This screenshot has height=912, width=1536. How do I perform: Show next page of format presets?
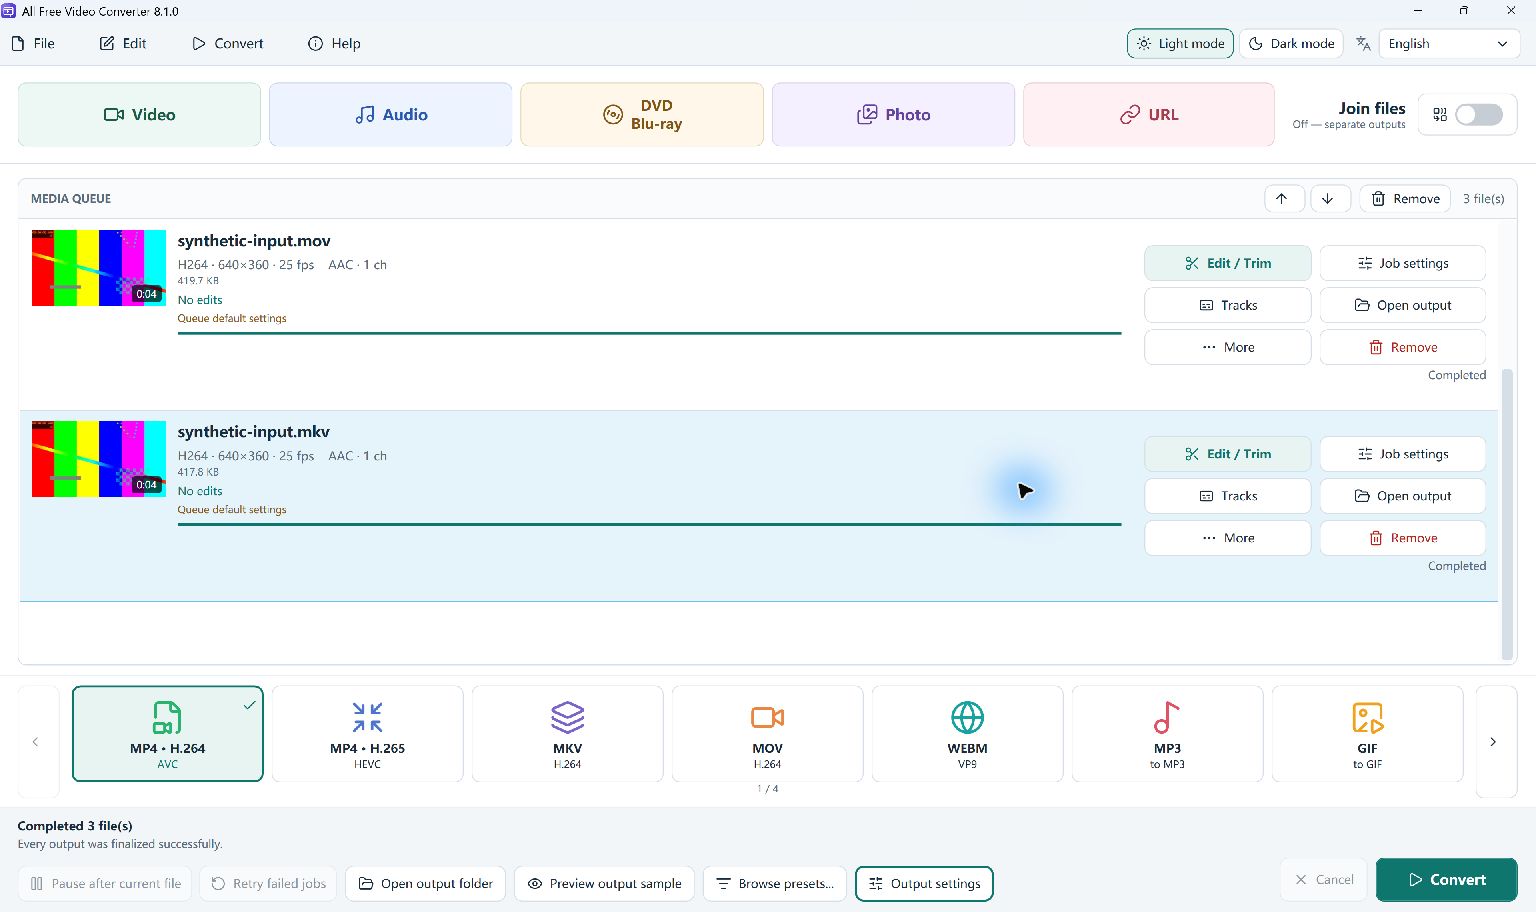(x=1496, y=741)
